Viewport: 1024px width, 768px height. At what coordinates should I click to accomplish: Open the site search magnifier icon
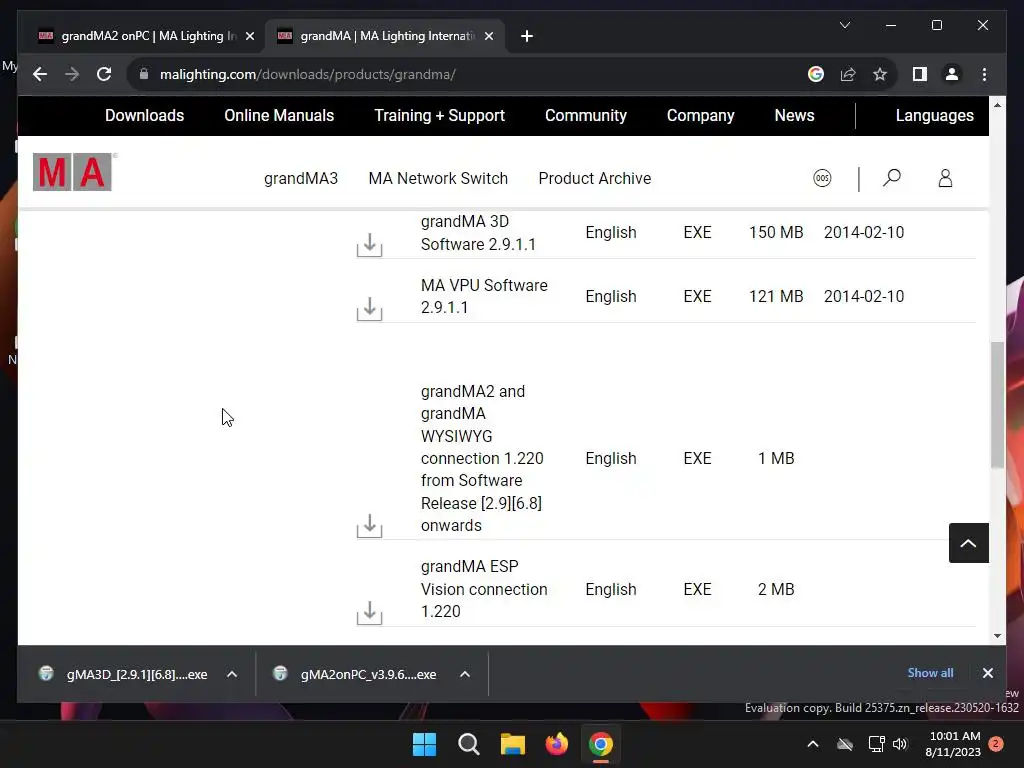pos(891,178)
